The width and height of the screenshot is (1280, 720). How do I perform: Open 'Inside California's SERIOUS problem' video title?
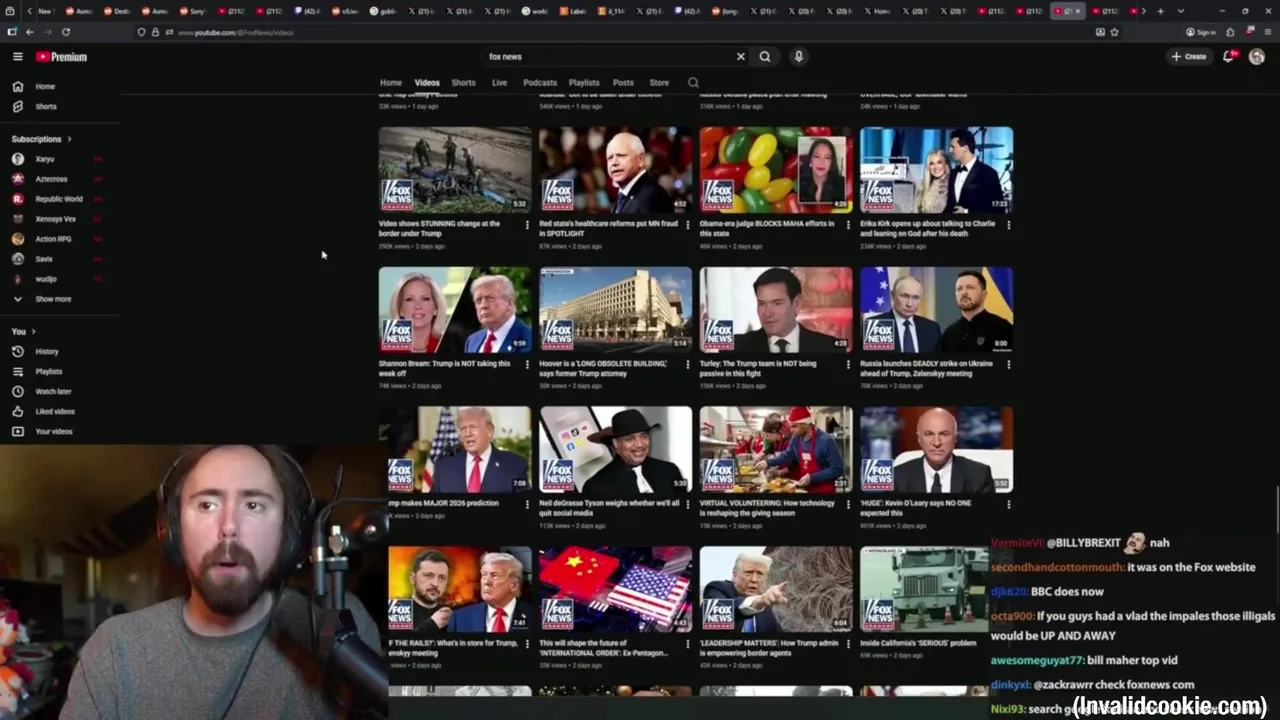[x=918, y=643]
